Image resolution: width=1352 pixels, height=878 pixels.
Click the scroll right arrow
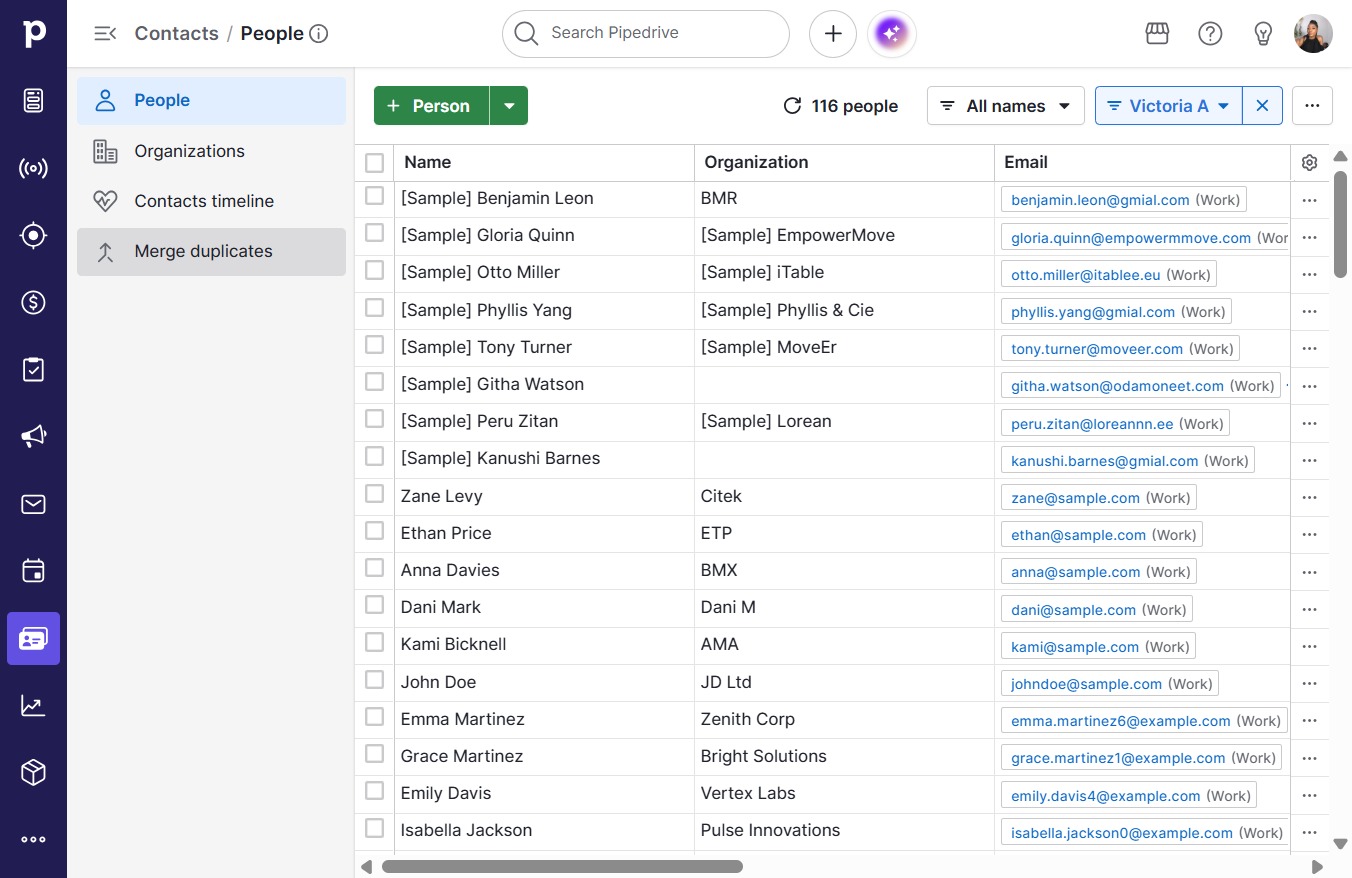[1317, 867]
